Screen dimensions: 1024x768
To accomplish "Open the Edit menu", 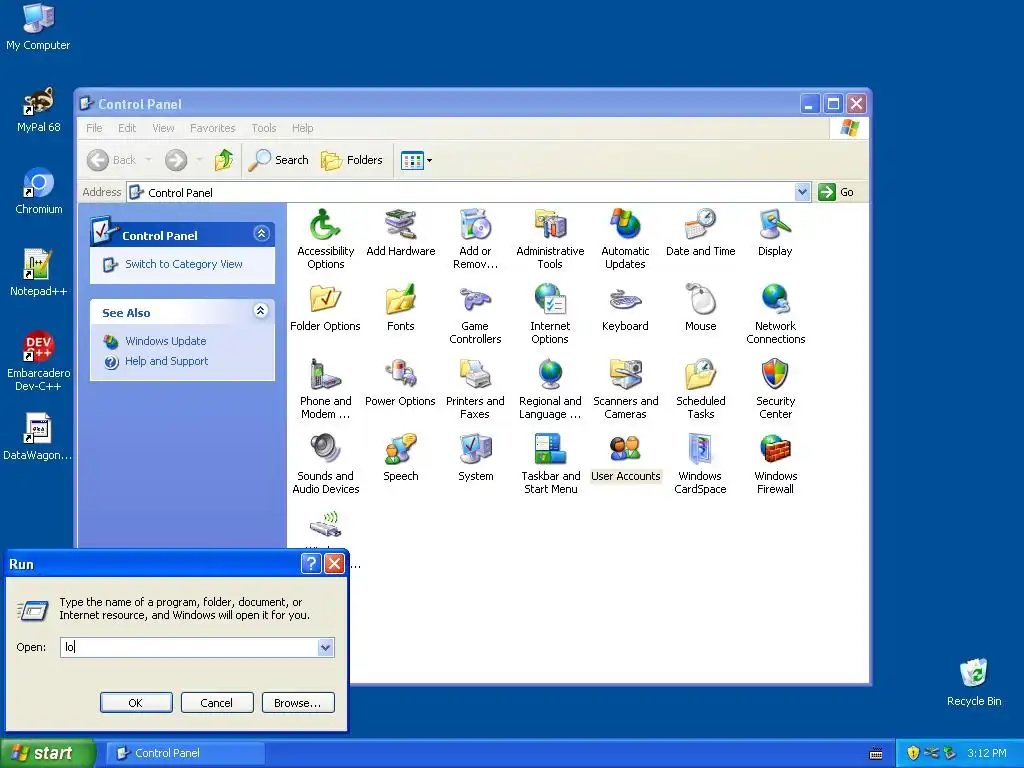I will pyautogui.click(x=127, y=128).
